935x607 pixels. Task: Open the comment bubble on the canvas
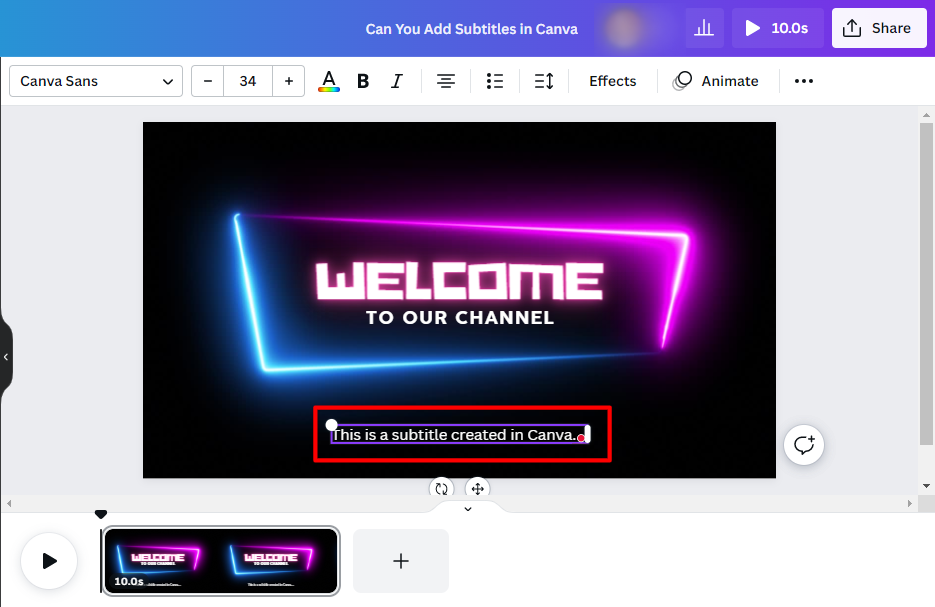(804, 445)
